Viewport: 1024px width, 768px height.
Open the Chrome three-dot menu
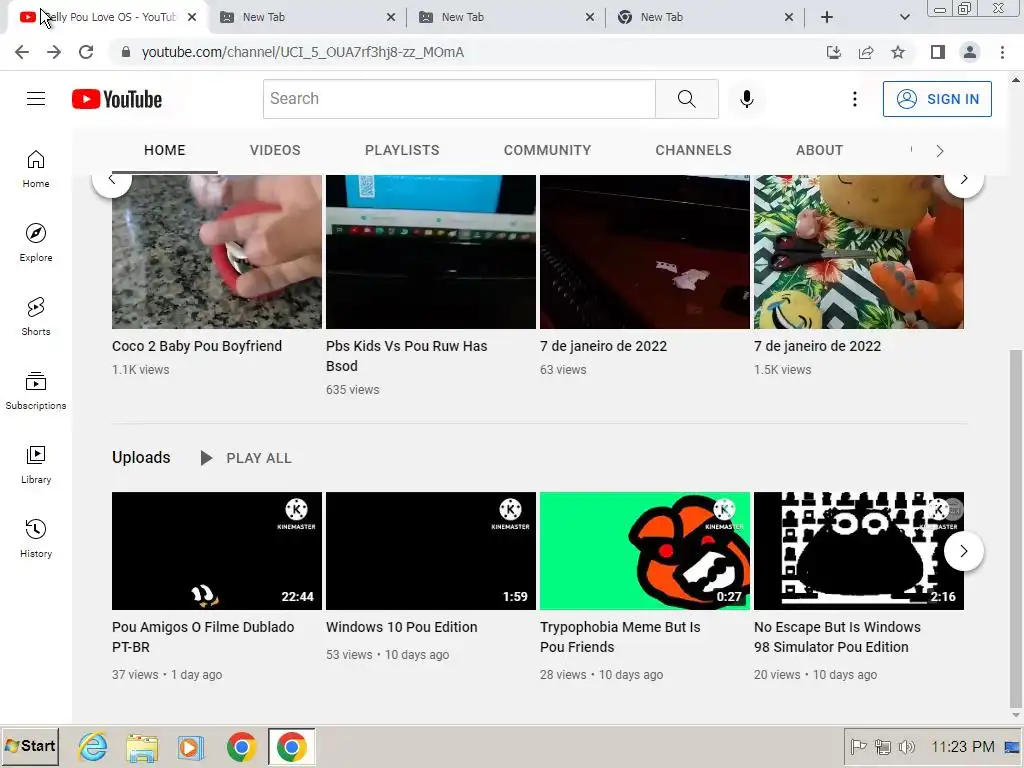click(x=1002, y=52)
